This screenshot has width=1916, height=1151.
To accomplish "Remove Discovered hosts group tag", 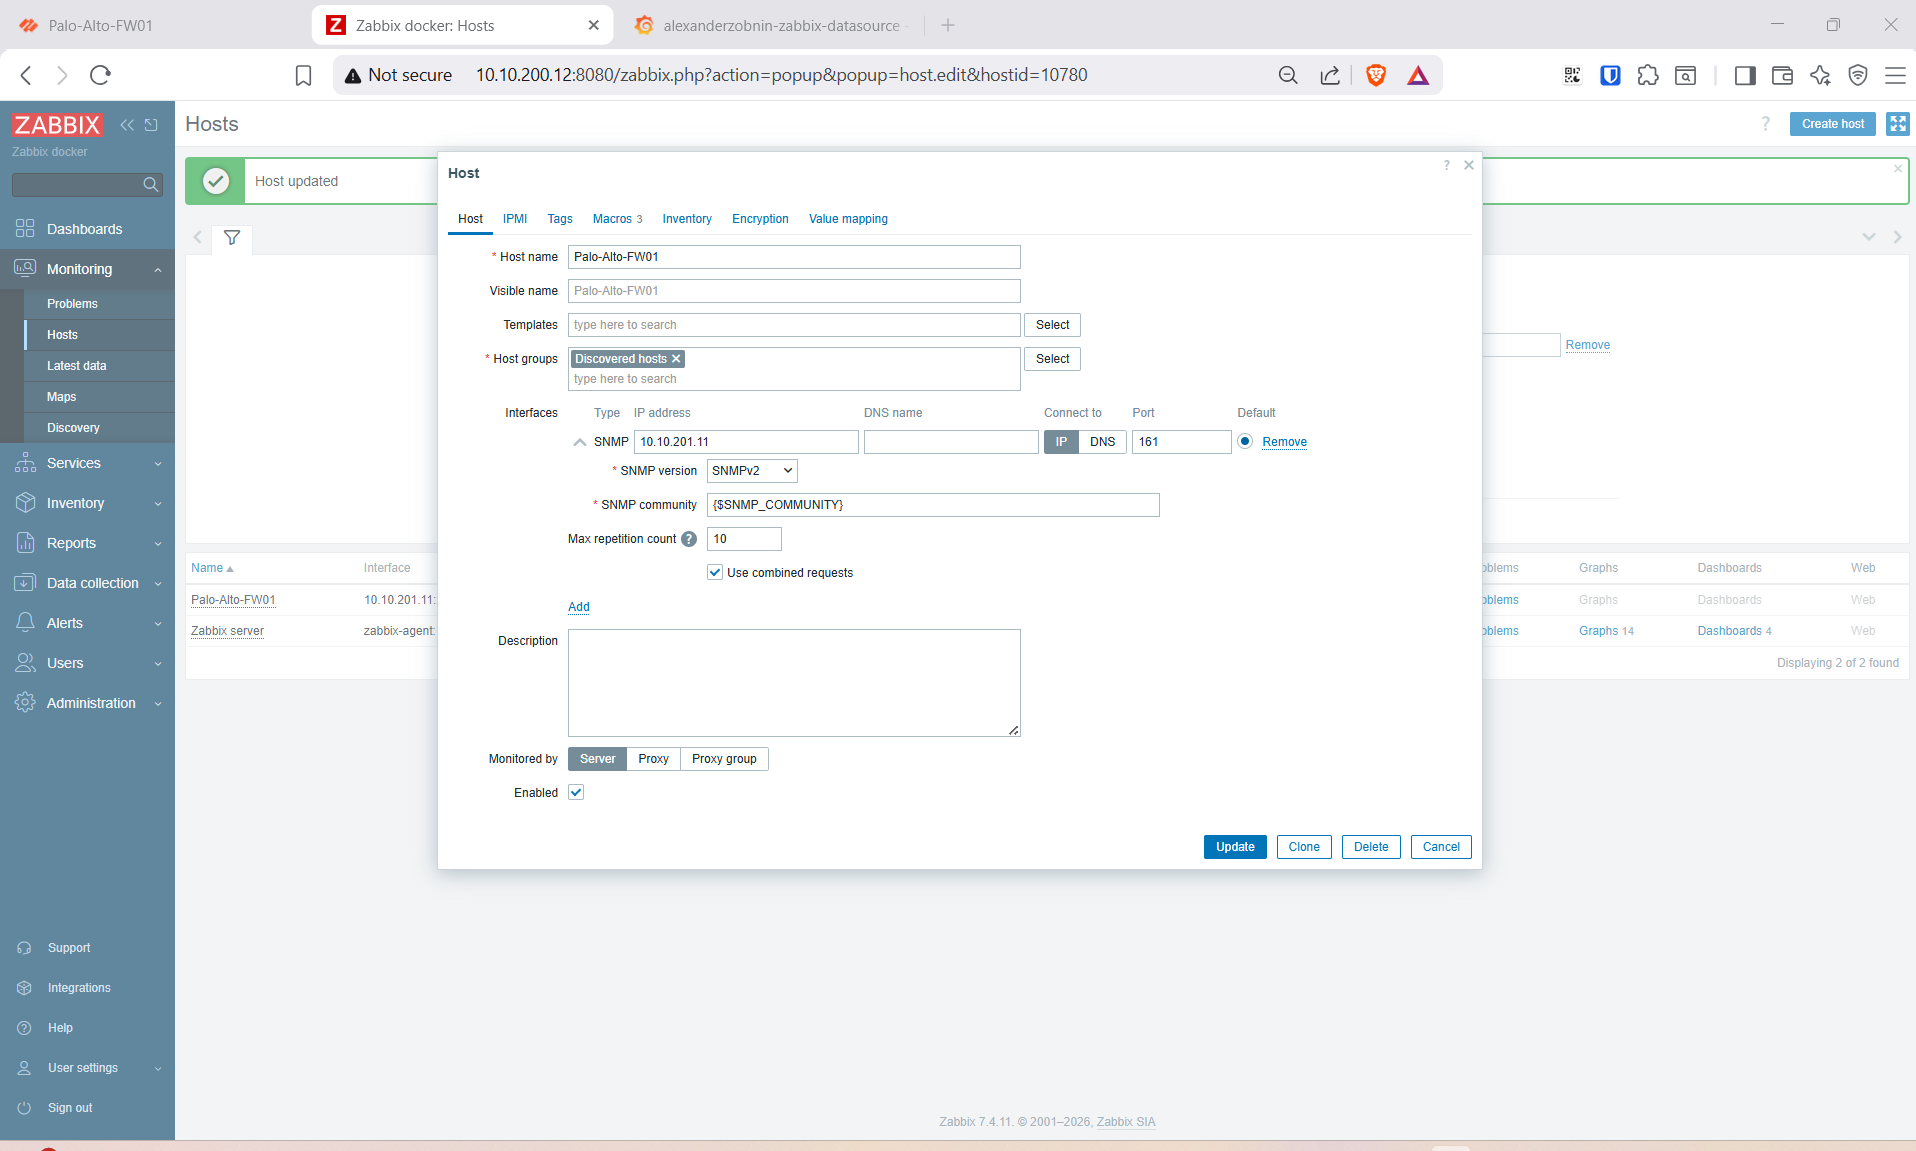I will pos(676,359).
